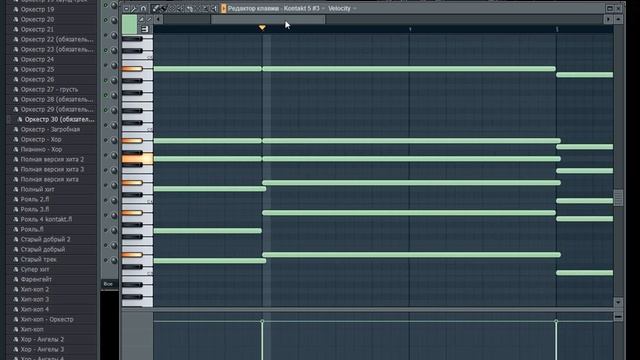Select the Draw pencil tool

tap(156, 9)
